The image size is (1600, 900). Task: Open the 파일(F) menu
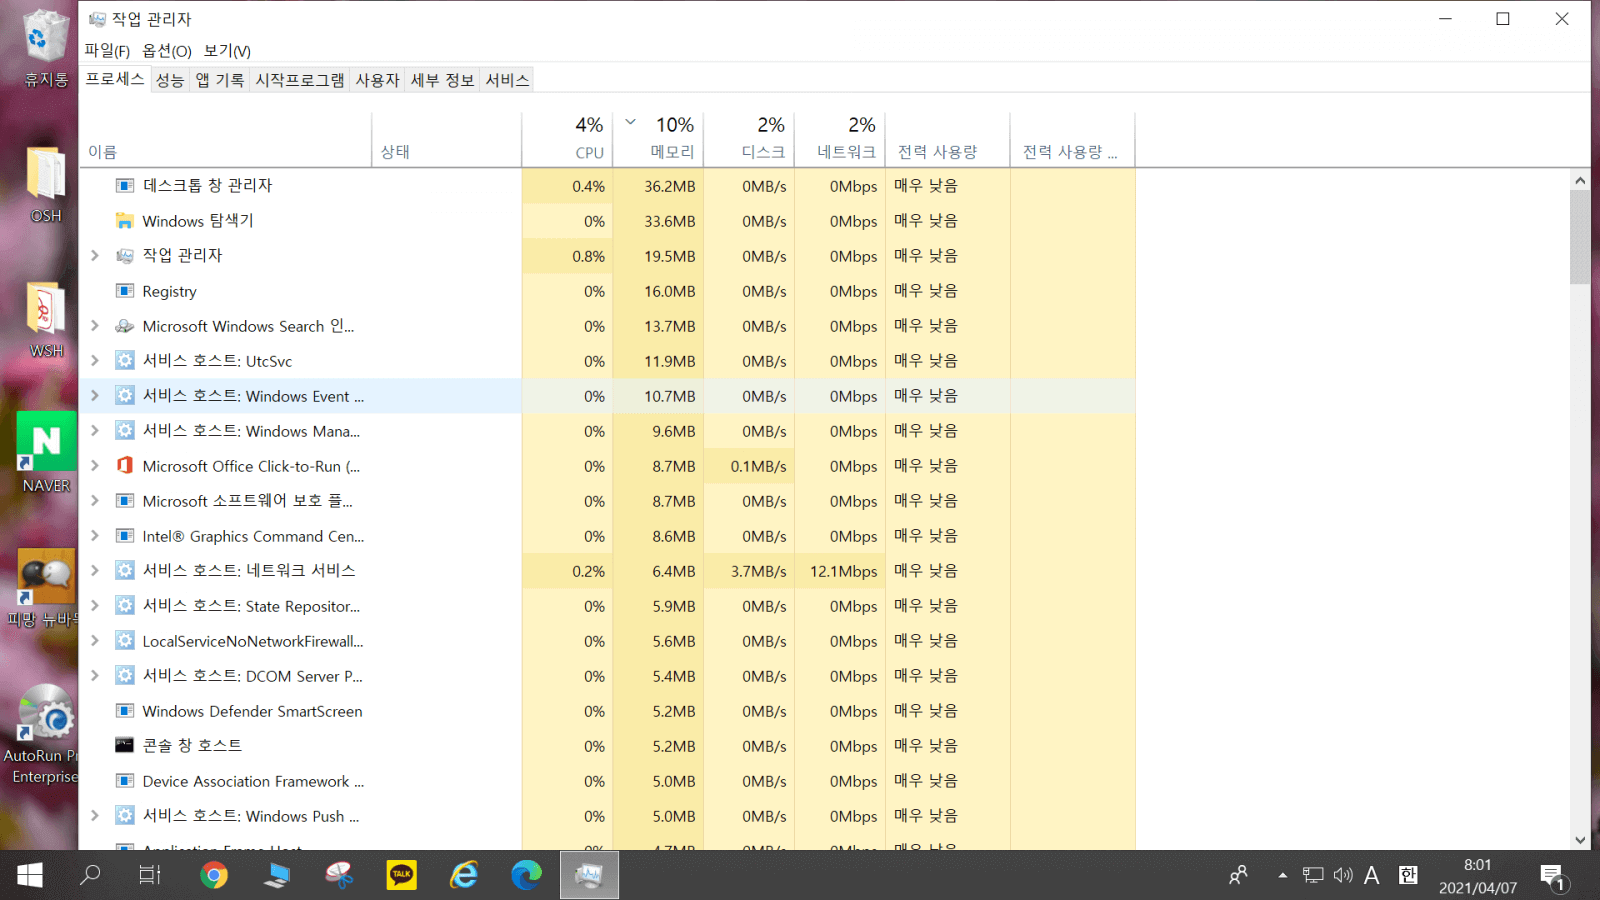(x=107, y=50)
